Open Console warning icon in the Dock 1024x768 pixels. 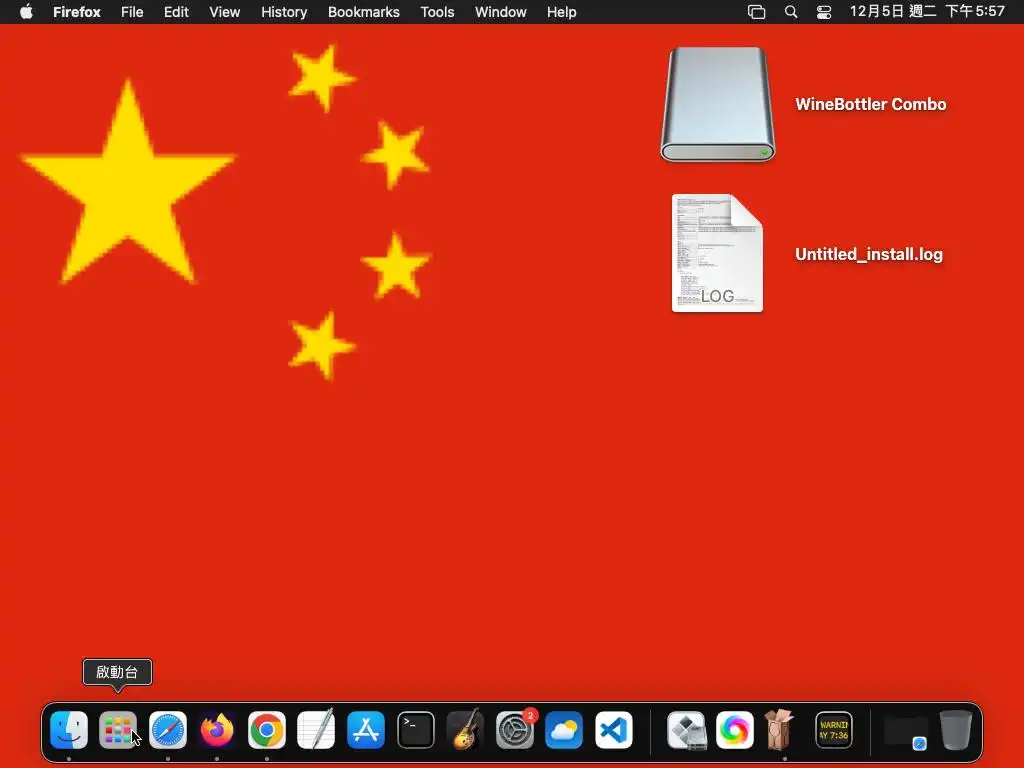point(834,729)
